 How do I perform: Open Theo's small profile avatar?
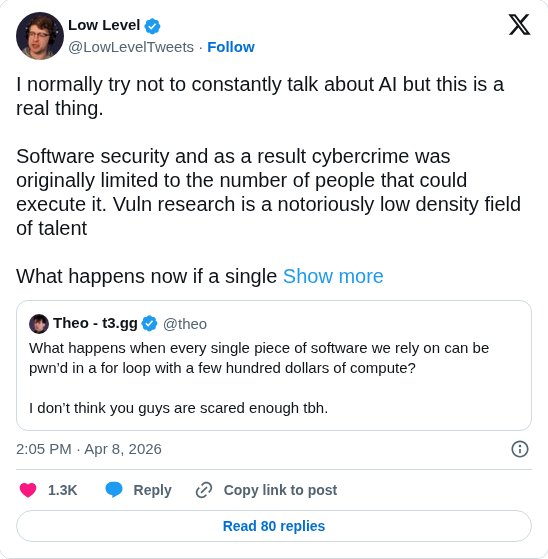click(x=39, y=324)
